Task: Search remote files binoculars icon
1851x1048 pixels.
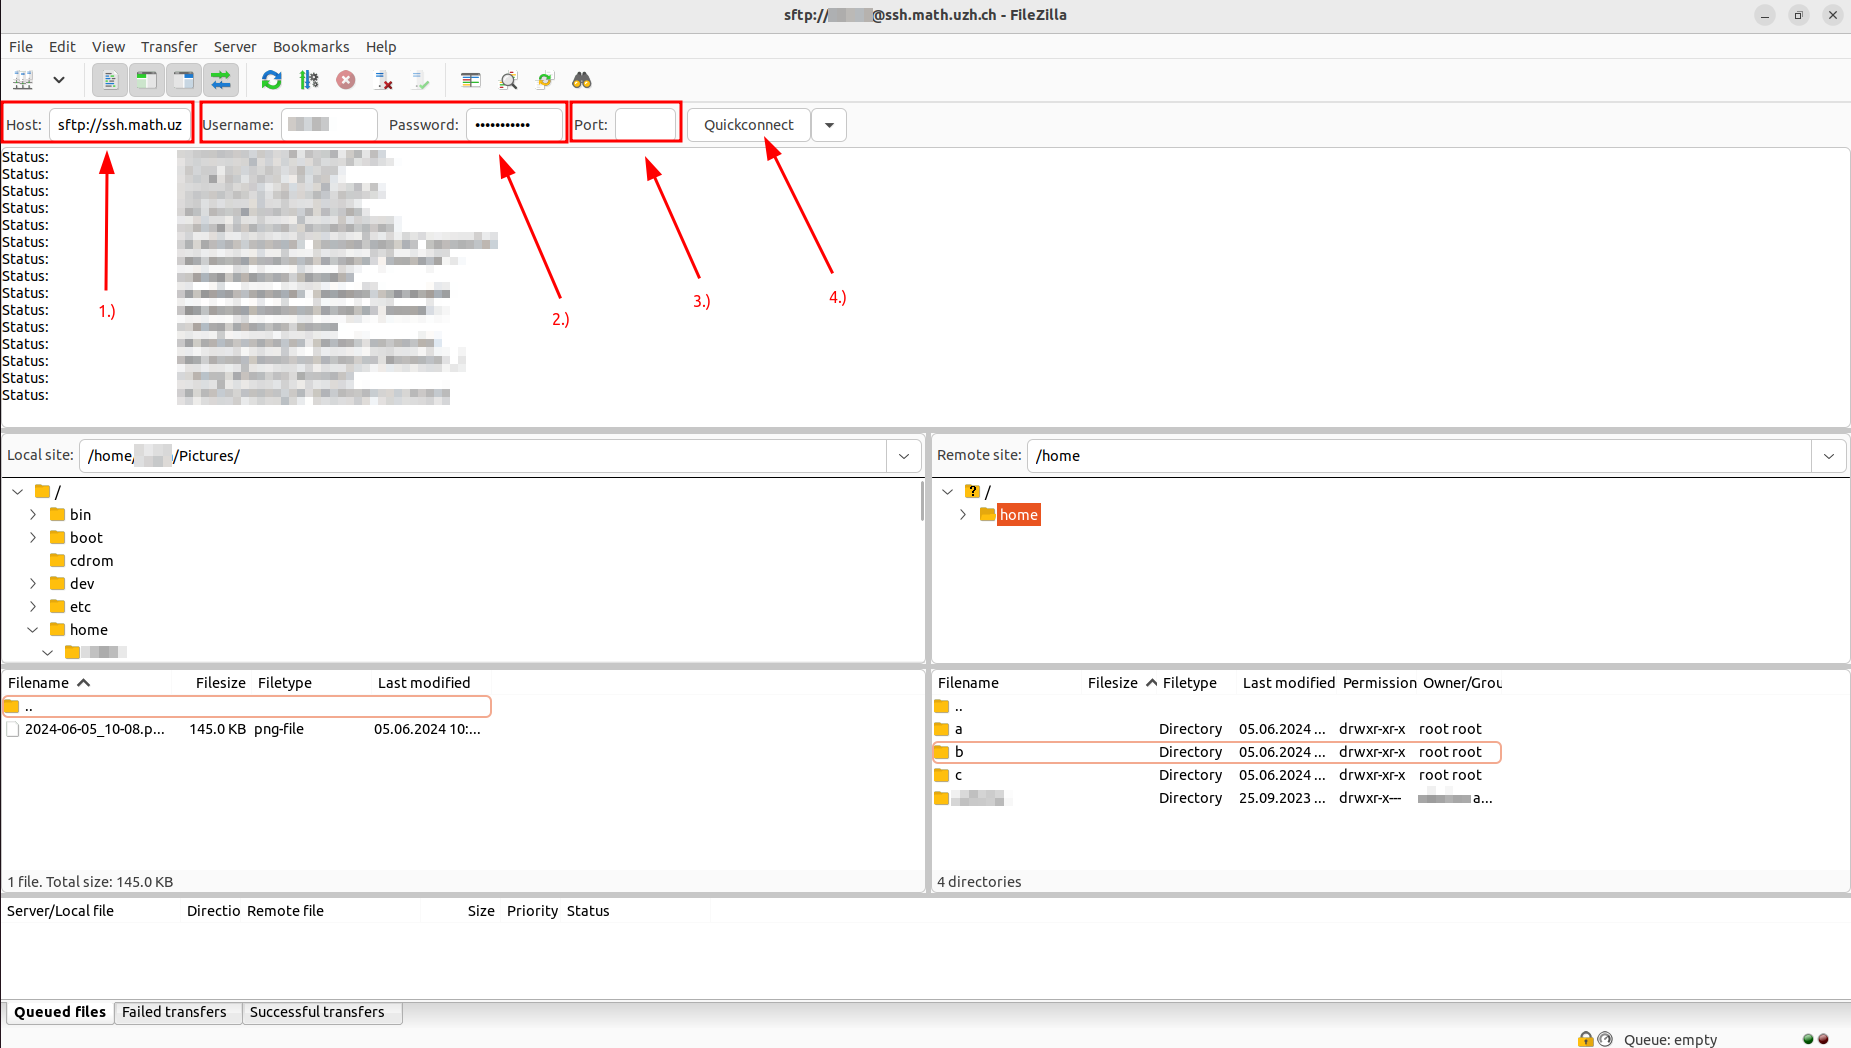Action: (582, 80)
